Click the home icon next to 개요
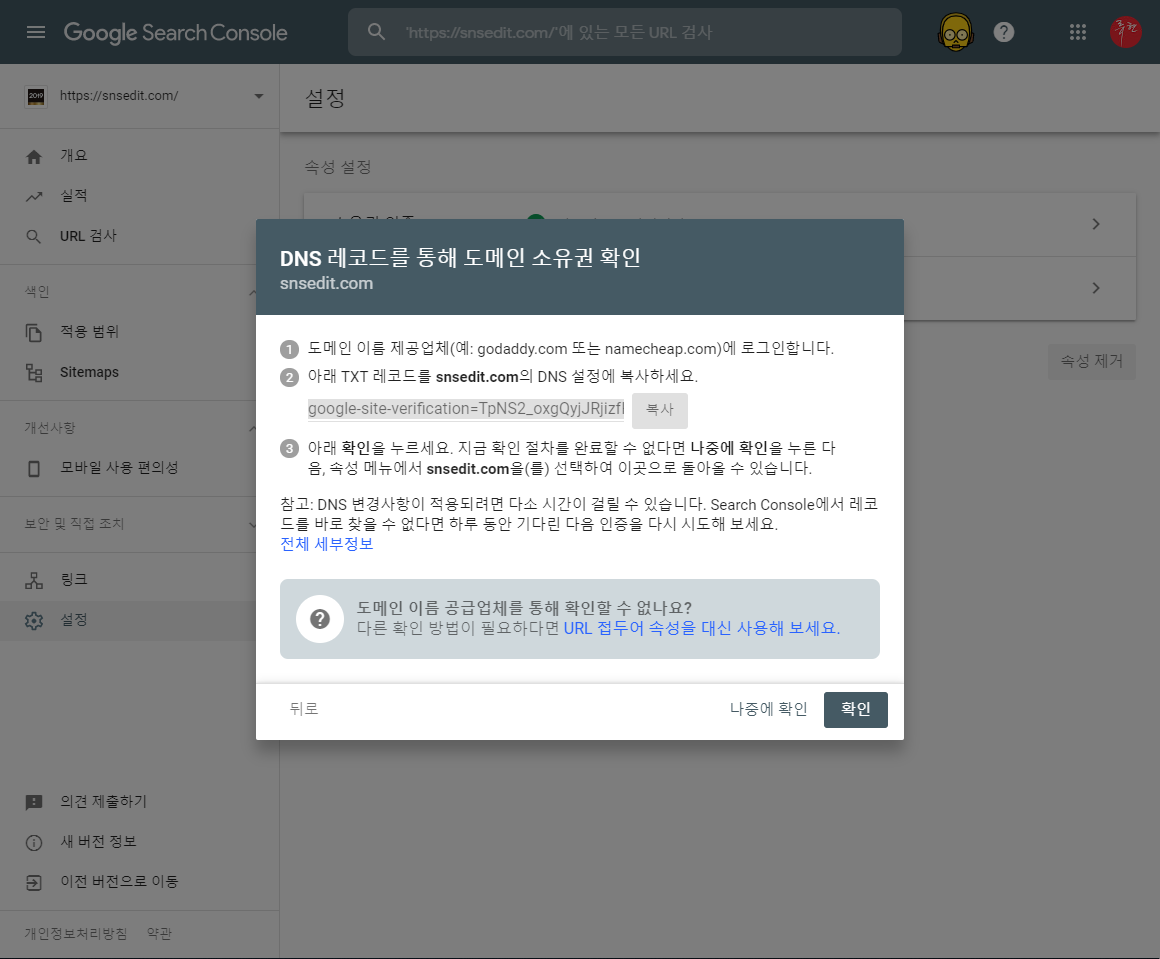This screenshot has height=959, width=1160. pyautogui.click(x=34, y=156)
